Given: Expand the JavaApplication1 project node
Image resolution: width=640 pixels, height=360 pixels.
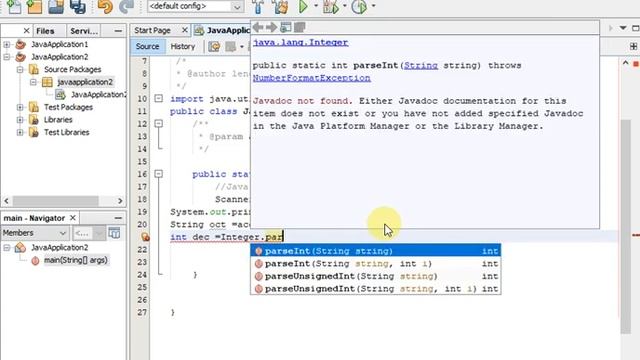Looking at the screenshot, I should pyautogui.click(x=7, y=44).
